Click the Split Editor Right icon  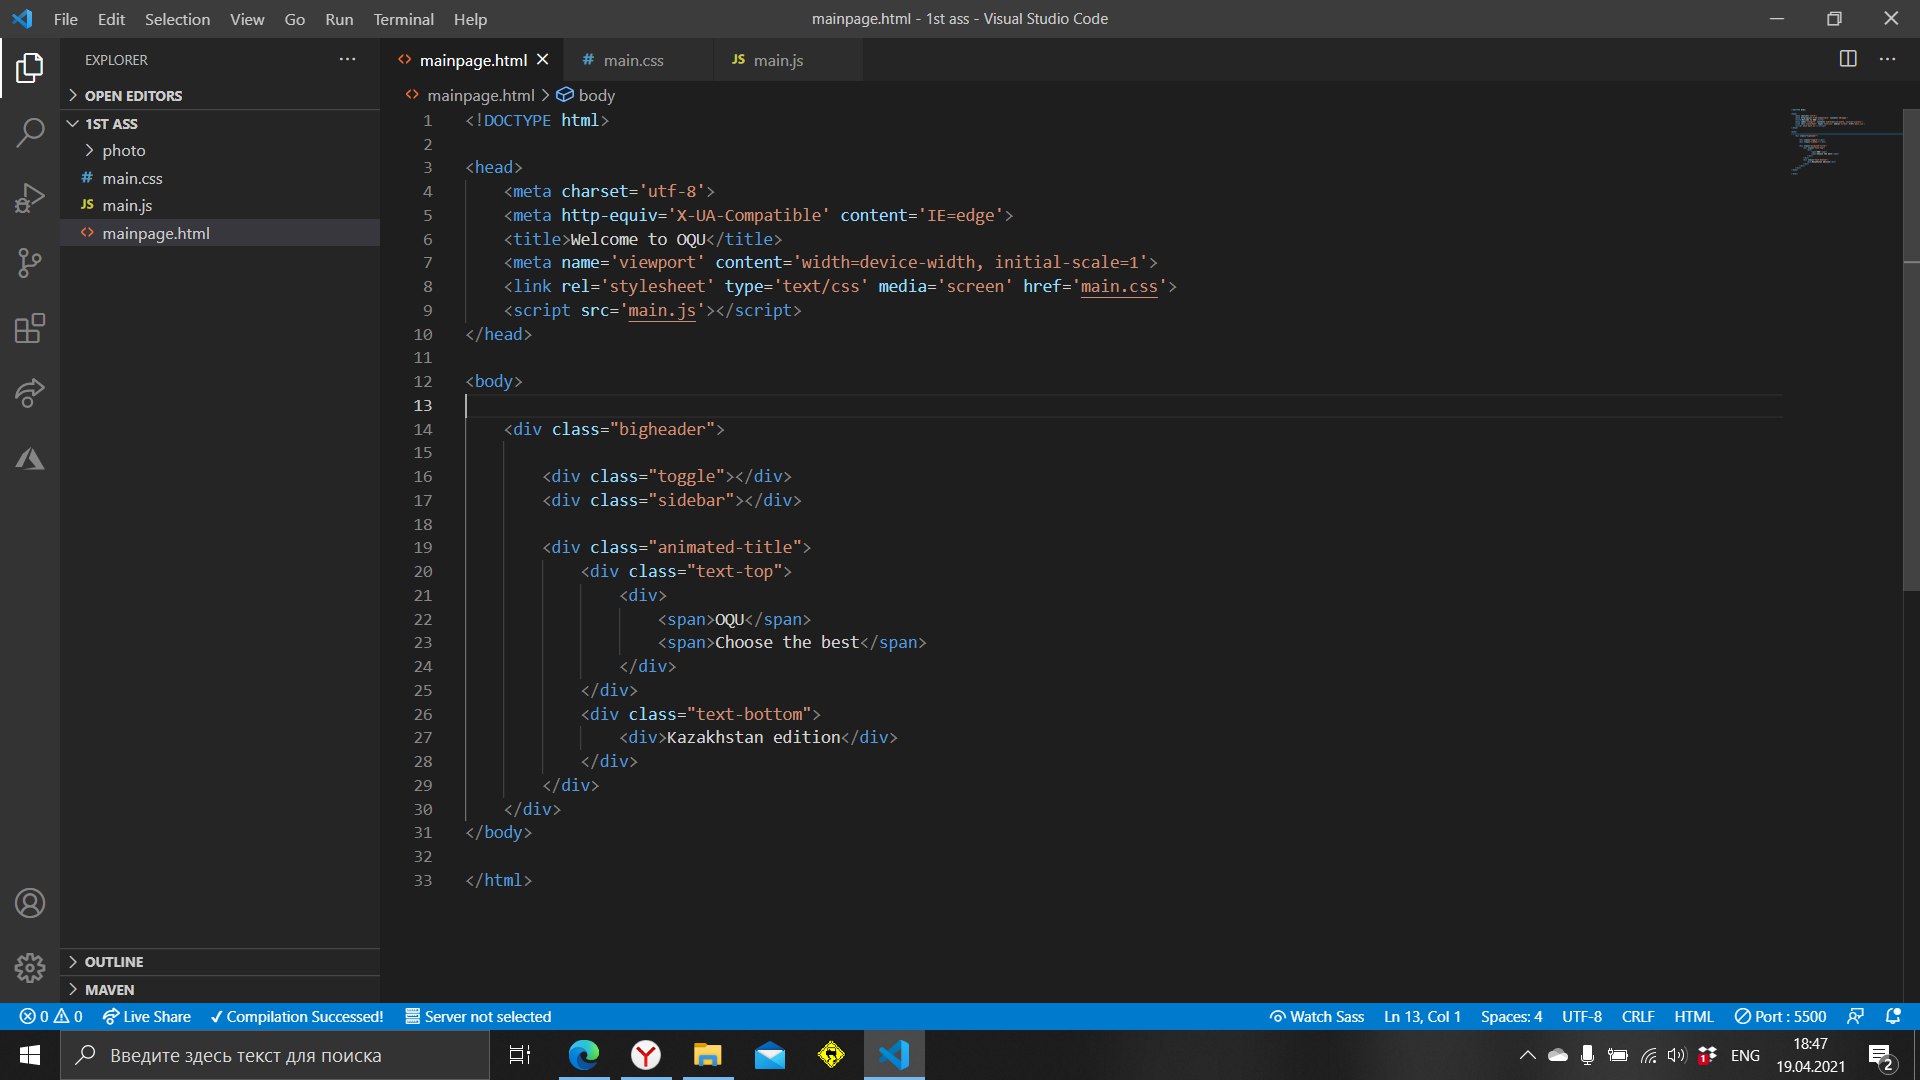pyautogui.click(x=1848, y=59)
